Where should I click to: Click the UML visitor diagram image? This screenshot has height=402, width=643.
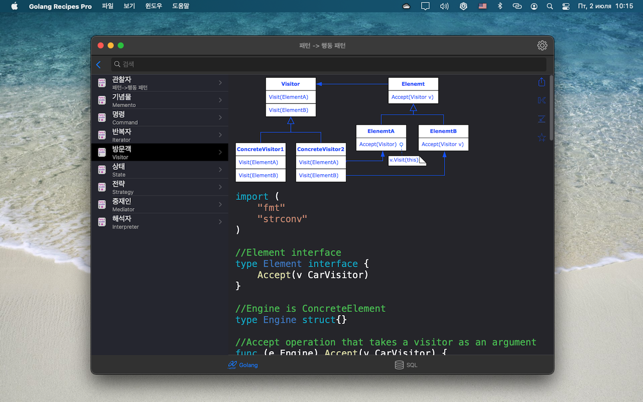(x=352, y=130)
